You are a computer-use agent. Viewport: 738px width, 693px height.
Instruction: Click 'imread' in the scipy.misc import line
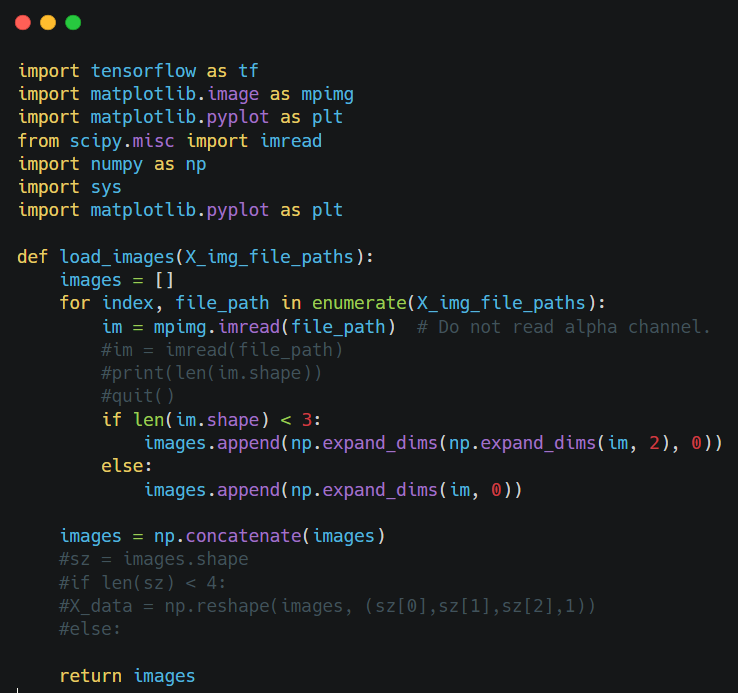pos(291,141)
